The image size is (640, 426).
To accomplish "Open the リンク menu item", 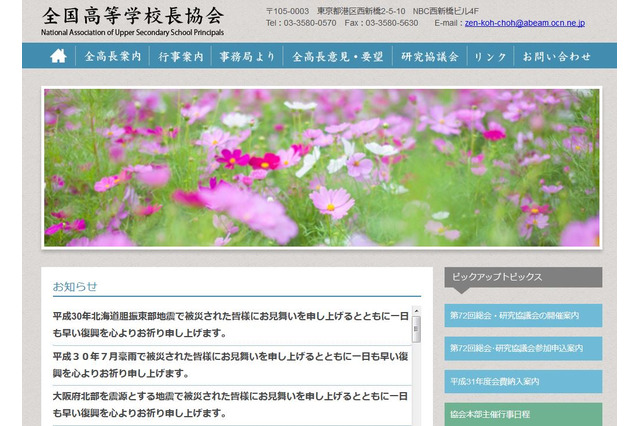I will (x=490, y=56).
